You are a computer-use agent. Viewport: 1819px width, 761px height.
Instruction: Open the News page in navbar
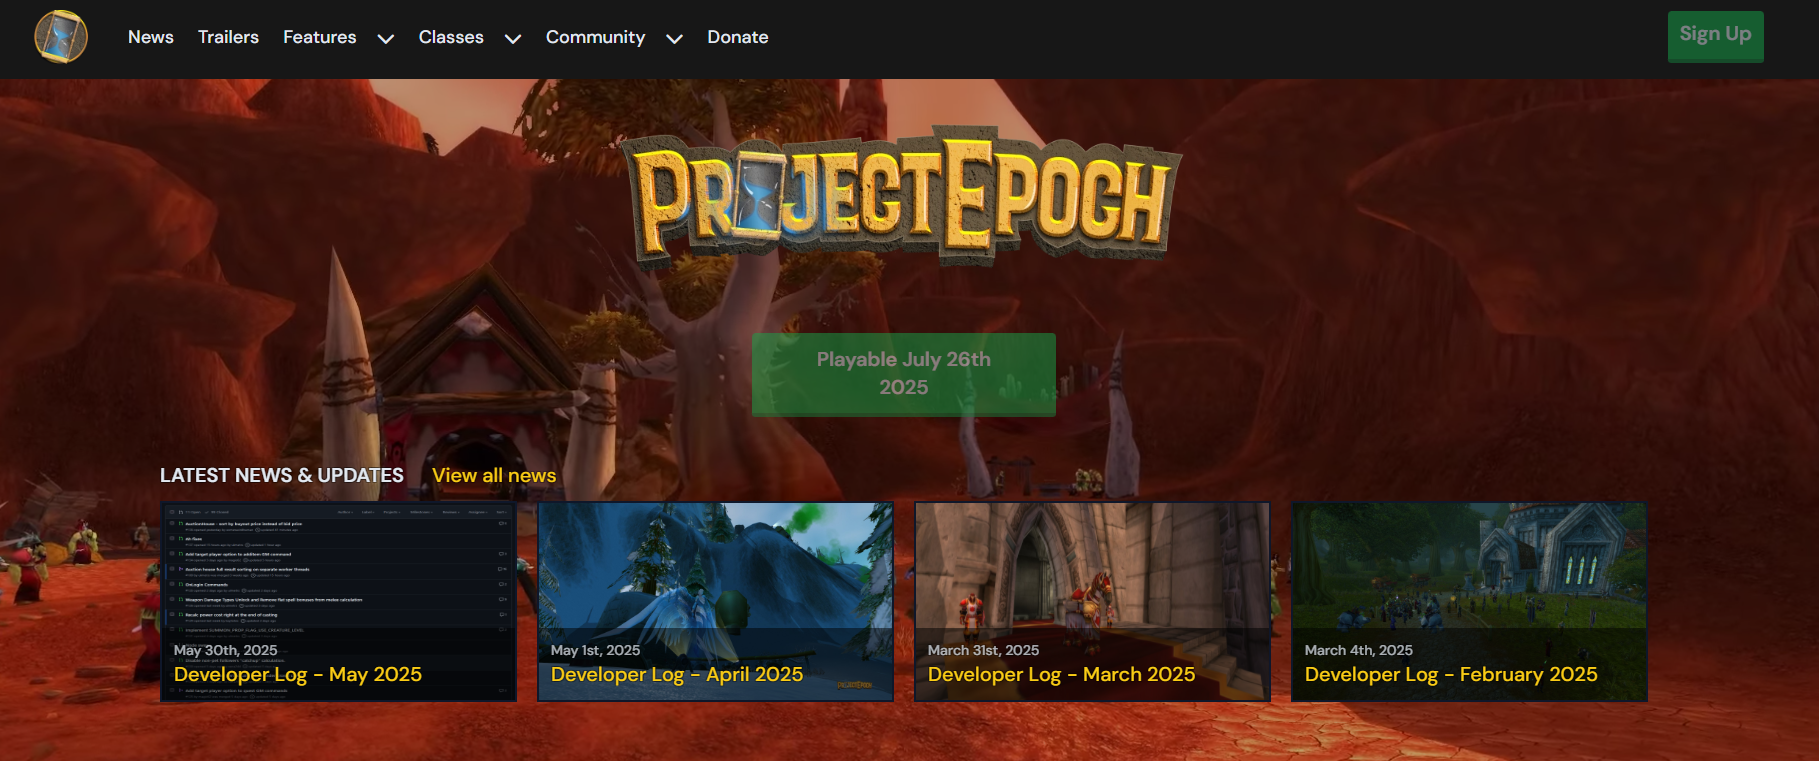tap(151, 37)
